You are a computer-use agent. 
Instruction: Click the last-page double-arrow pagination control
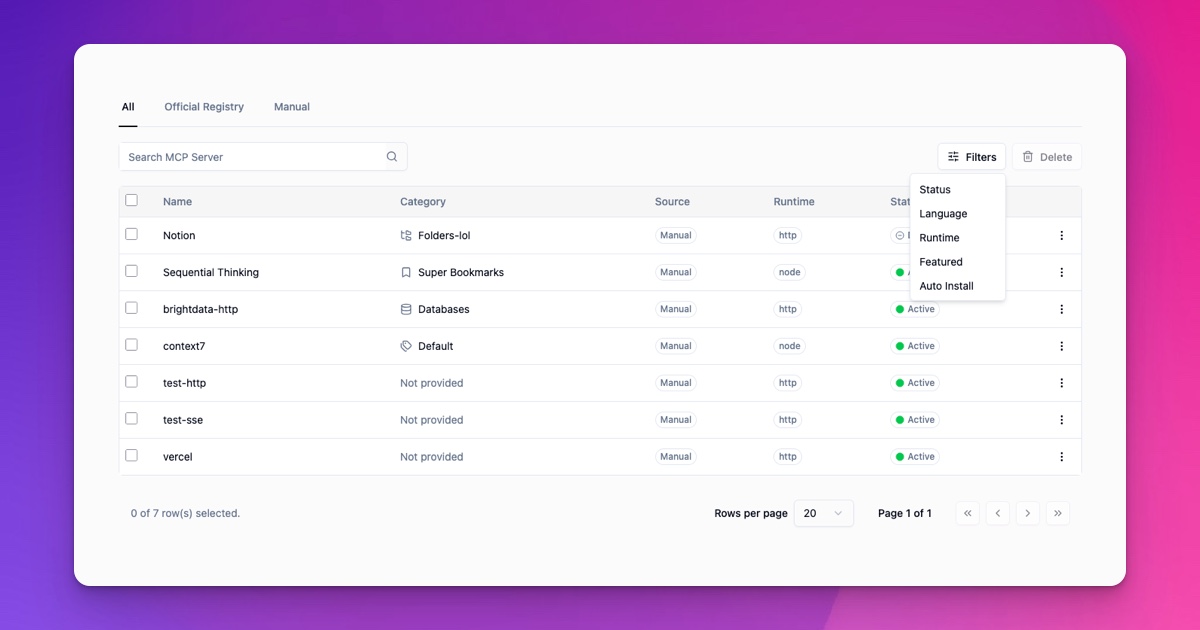1058,512
